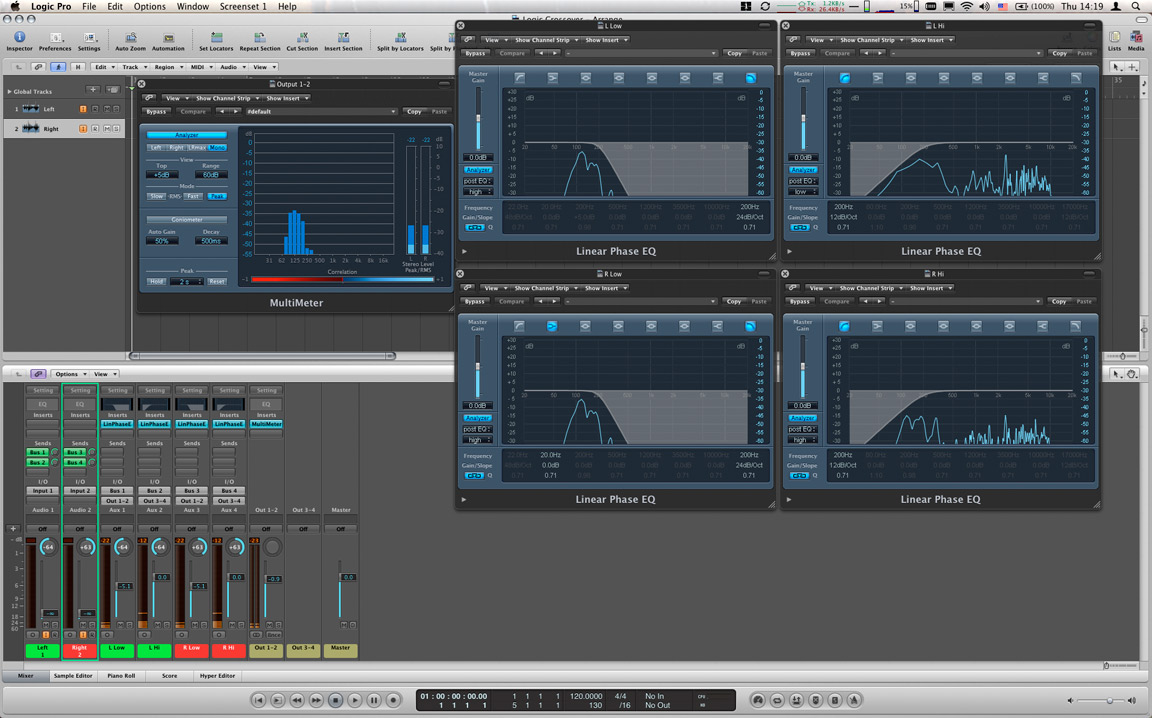
Task: Click the Record transport button
Action: coord(393,700)
